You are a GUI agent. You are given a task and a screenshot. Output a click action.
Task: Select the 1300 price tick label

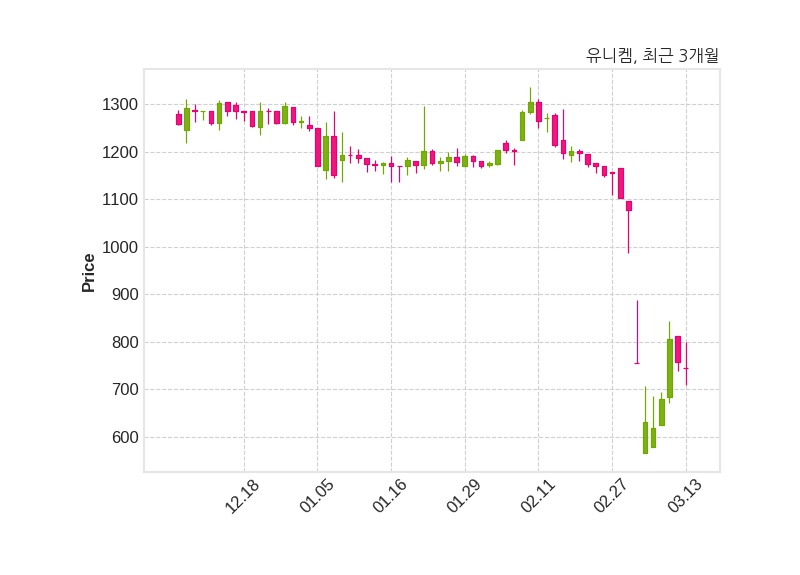click(118, 105)
